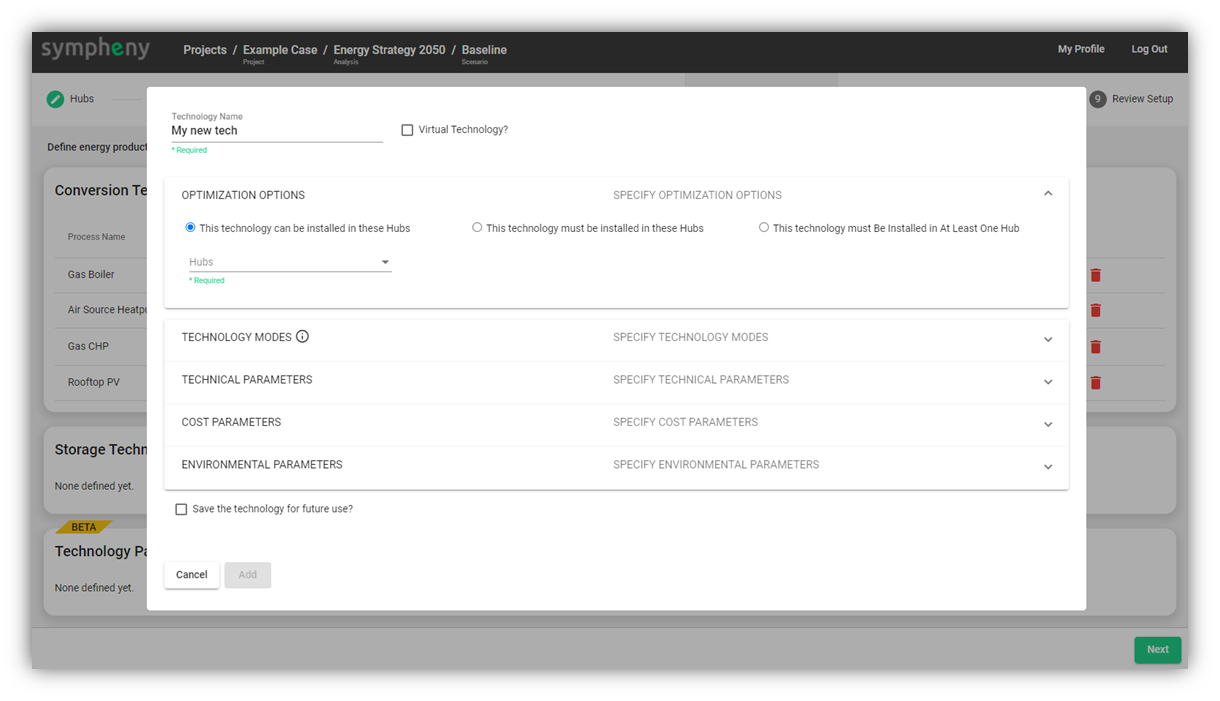Go to Projects in the breadcrumb
The image size is (1220, 701).
[205, 50]
